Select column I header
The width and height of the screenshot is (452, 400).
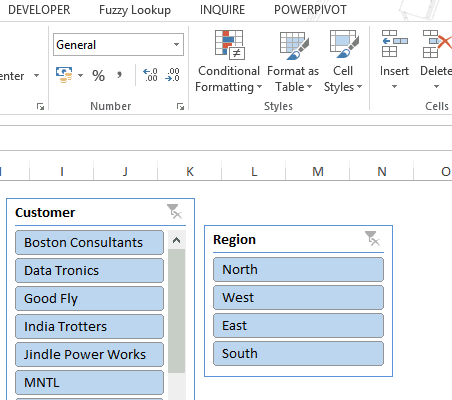62,171
